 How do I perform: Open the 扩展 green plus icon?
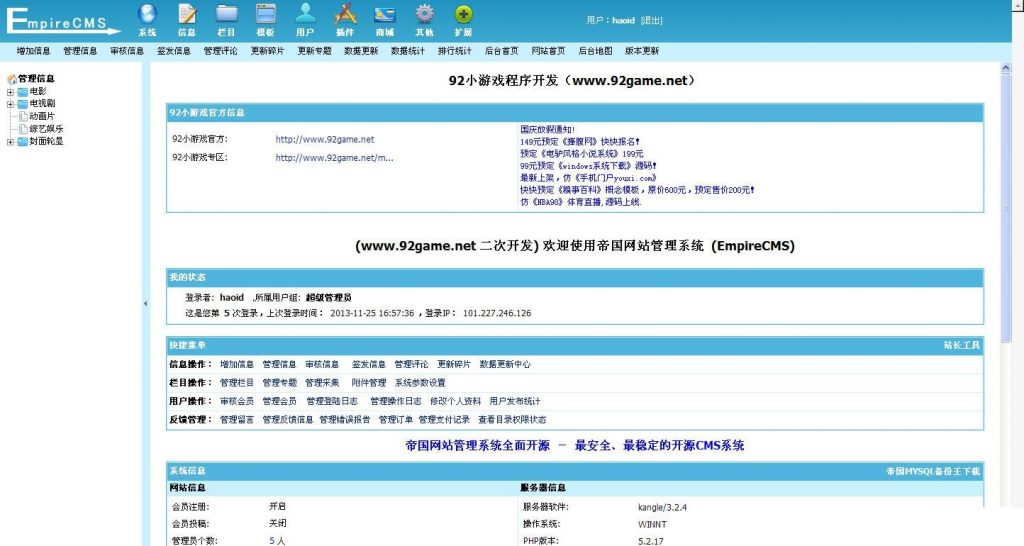pos(463,14)
